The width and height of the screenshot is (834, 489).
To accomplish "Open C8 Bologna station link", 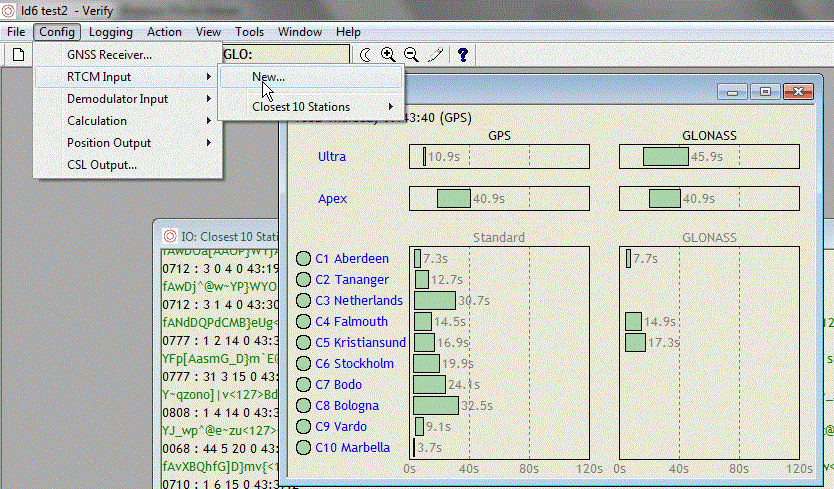I will [x=347, y=405].
